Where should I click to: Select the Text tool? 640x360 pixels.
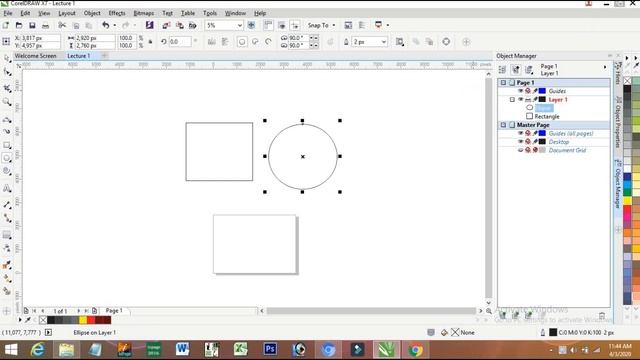(7, 189)
